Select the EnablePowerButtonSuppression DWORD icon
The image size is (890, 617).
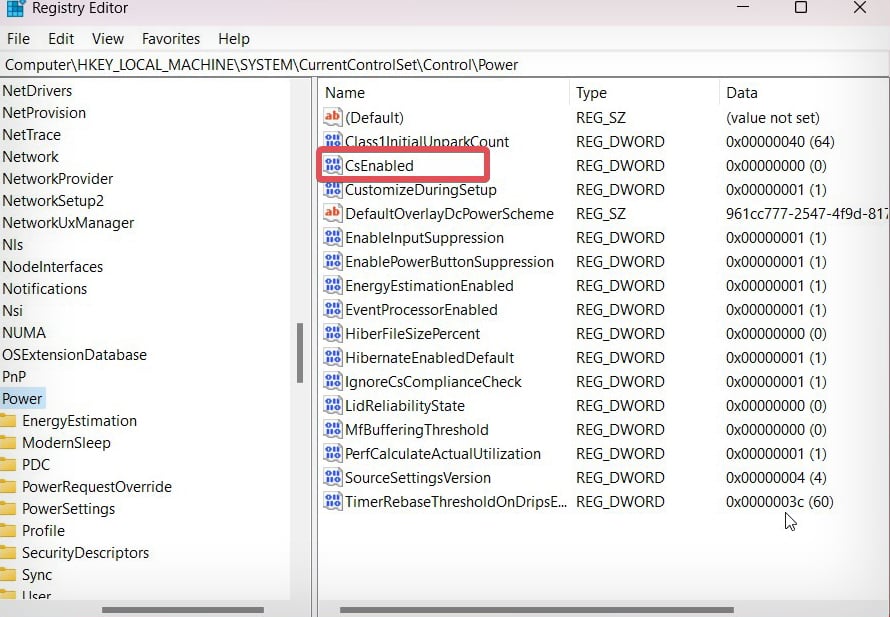(x=333, y=261)
